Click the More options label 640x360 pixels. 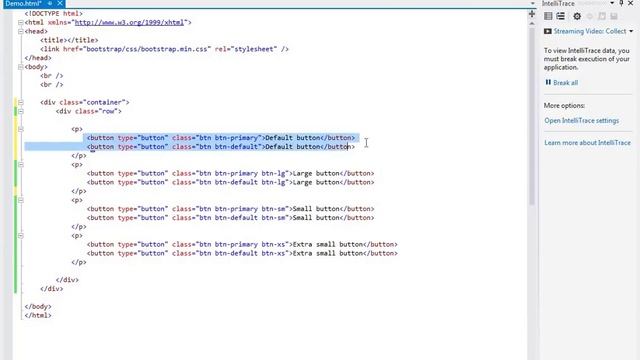click(x=564, y=106)
